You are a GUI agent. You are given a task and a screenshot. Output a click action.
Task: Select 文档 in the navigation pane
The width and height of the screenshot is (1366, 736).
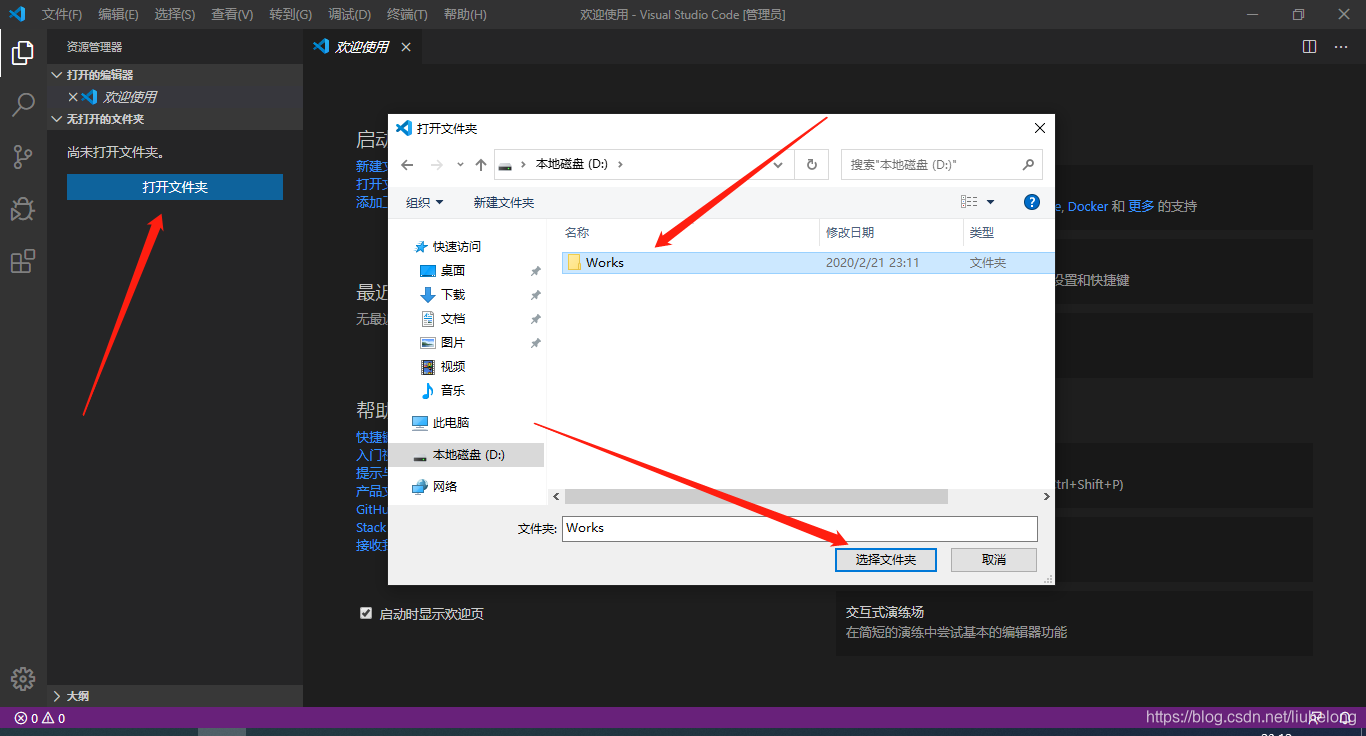pos(453,319)
